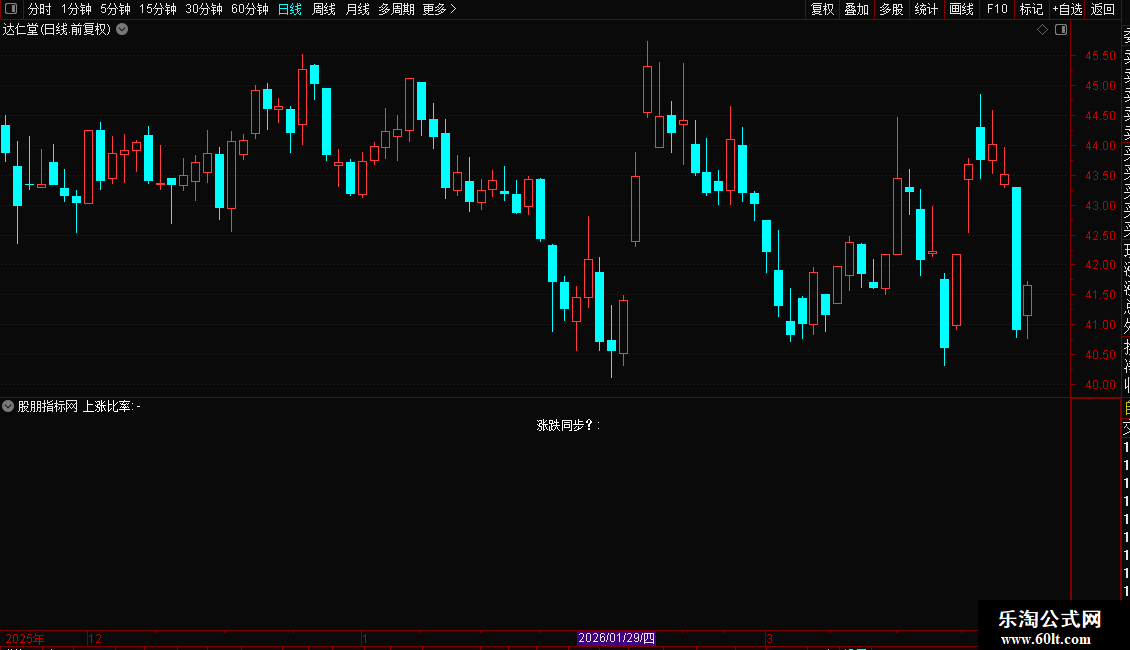1130x650 pixels.
Task: Switch to 分时 intraday view
Action: tap(40, 9)
